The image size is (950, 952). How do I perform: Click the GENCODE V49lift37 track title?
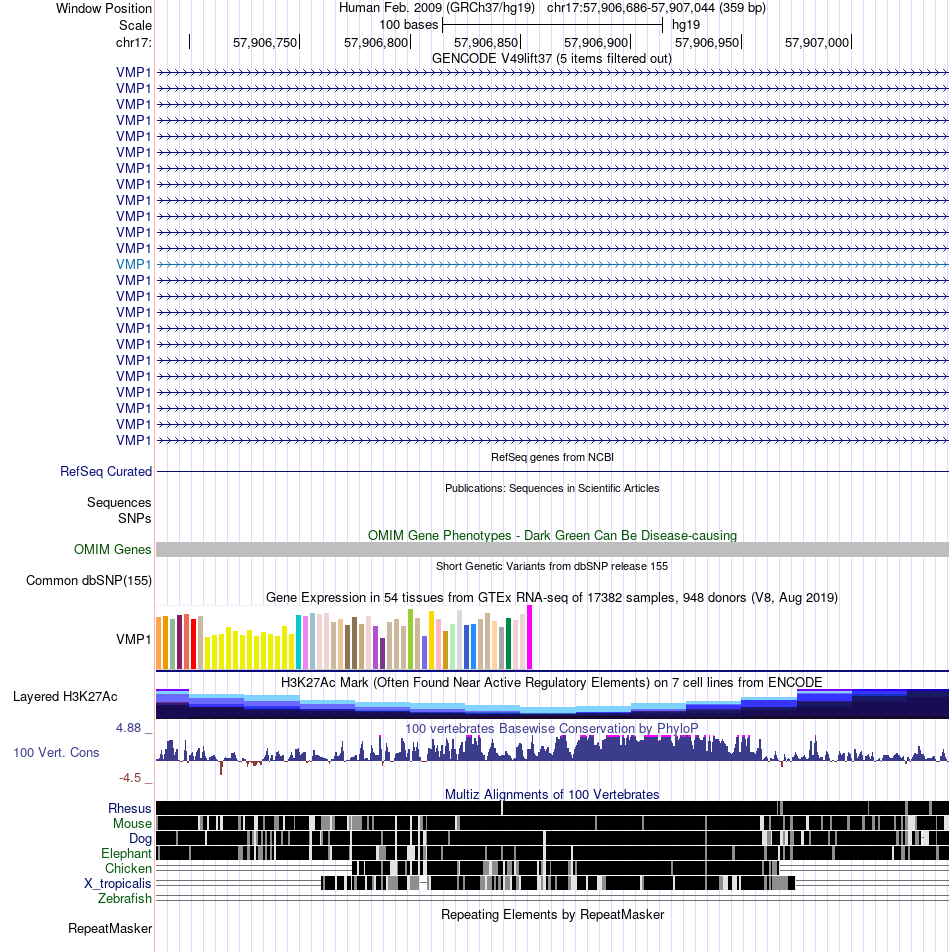(x=552, y=58)
